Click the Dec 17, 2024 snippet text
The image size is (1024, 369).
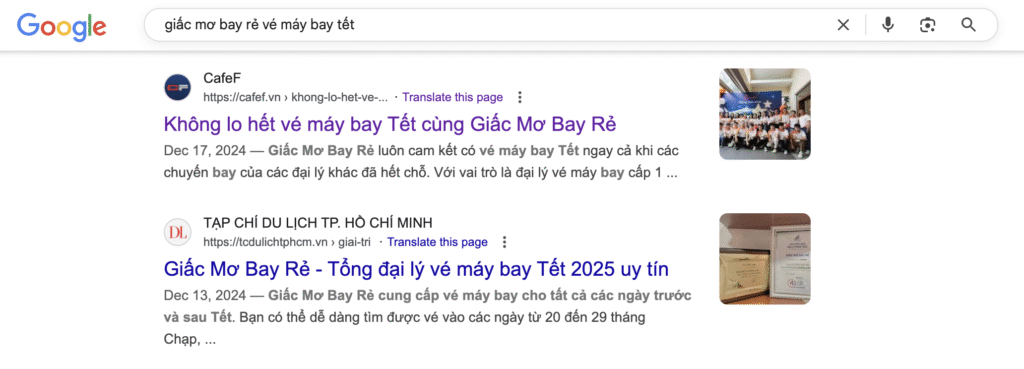421,162
